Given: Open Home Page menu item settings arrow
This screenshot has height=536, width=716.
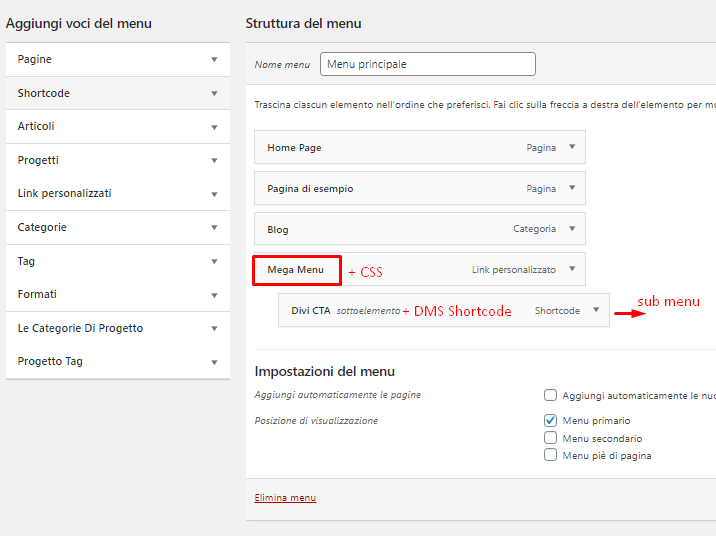Looking at the screenshot, I should click(572, 147).
